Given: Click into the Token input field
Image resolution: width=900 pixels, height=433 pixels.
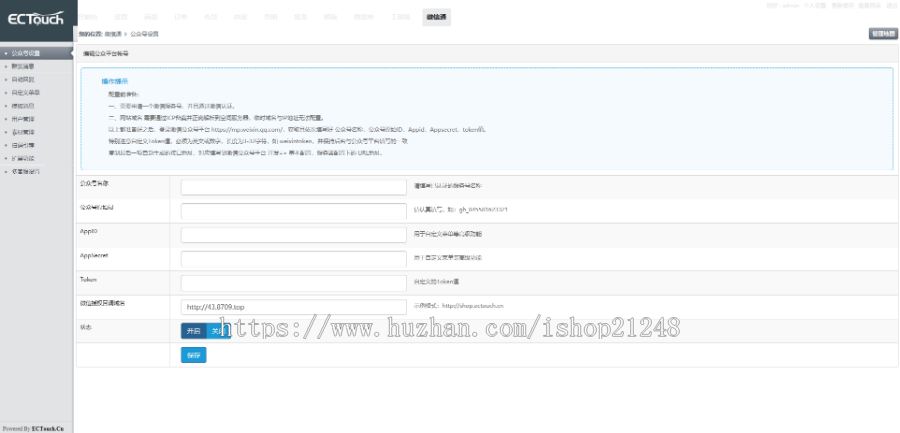Looking at the screenshot, I should coord(293,283).
